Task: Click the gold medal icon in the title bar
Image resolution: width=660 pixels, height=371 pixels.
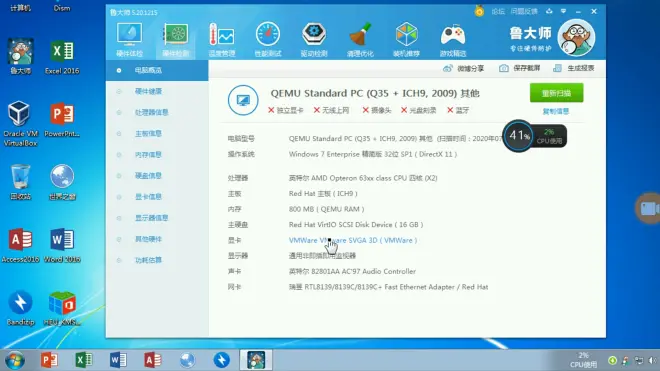Action: pos(479,11)
